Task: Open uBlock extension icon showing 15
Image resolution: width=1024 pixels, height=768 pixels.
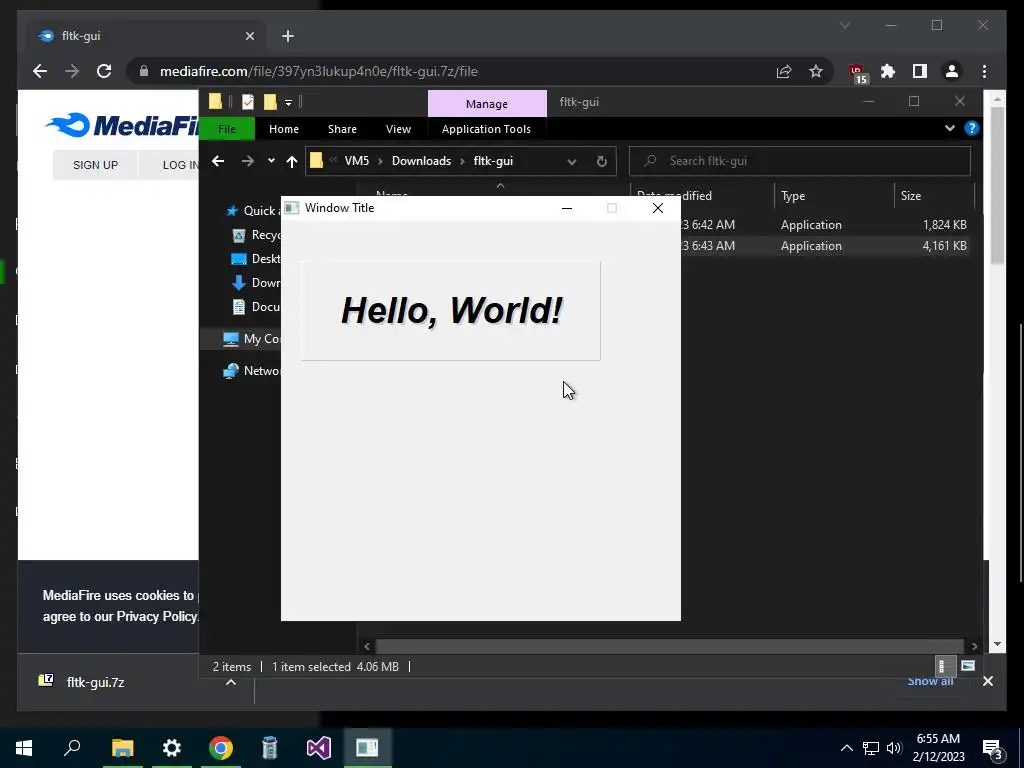Action: coord(857,72)
